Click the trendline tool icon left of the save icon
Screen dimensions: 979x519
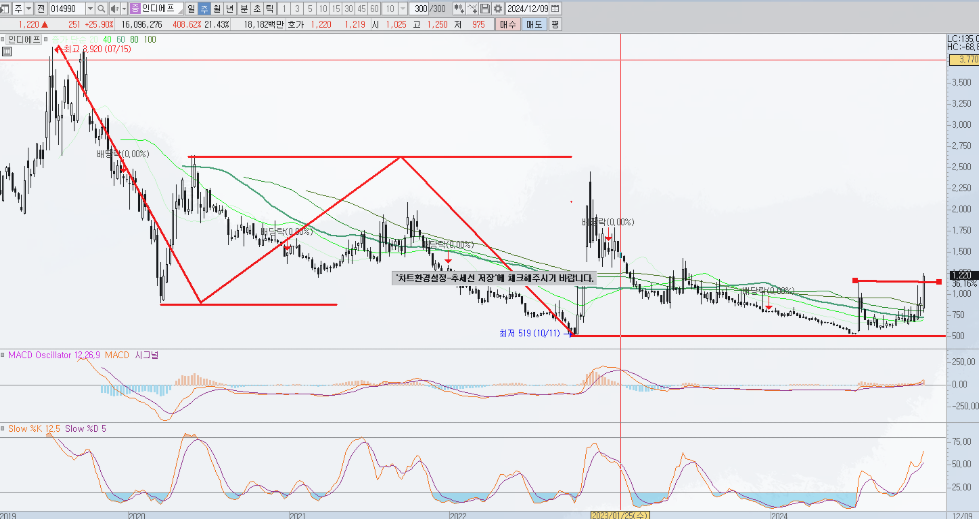(472, 9)
